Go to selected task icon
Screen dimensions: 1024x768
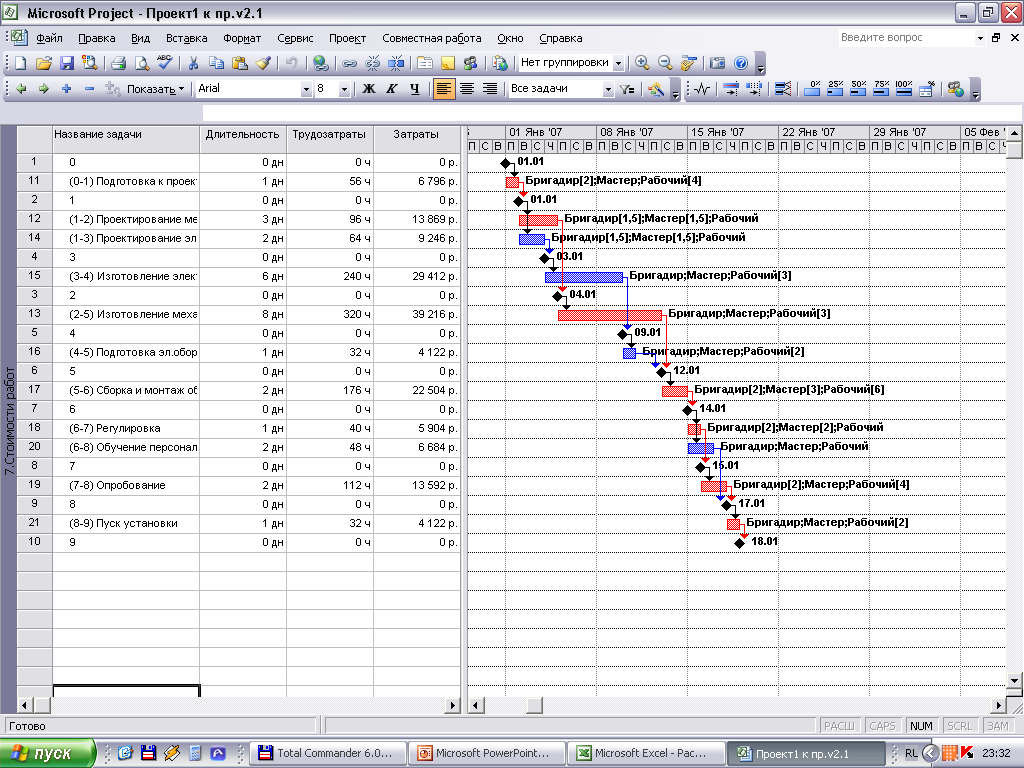click(688, 63)
